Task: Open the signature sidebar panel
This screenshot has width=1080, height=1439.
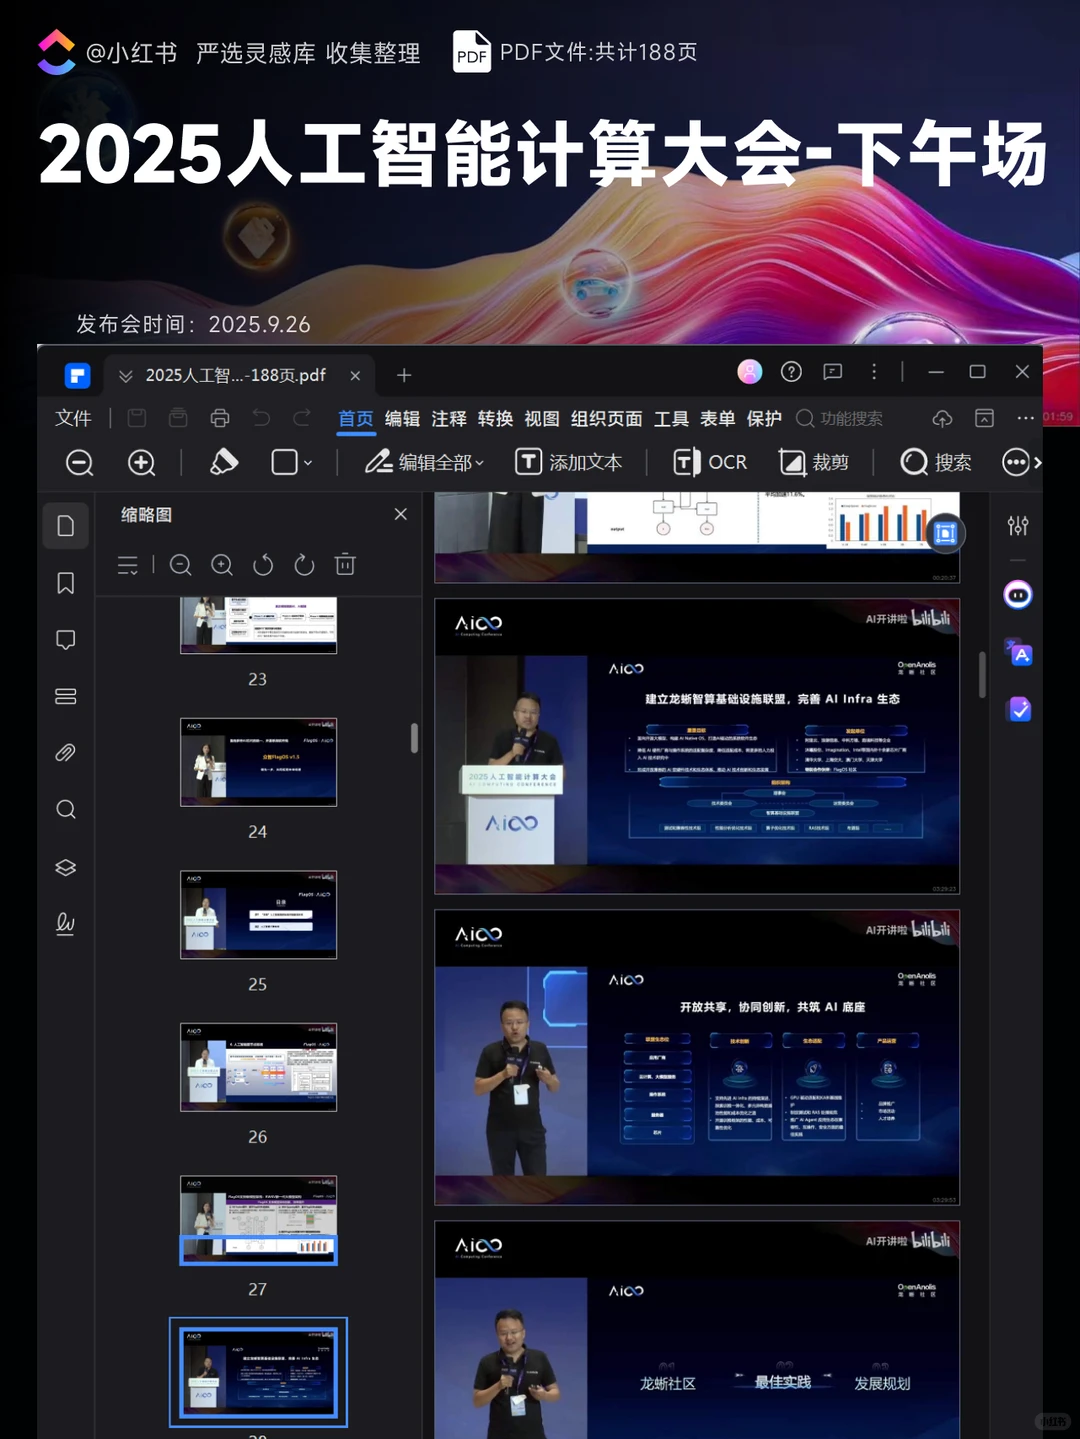Action: pos(66,923)
